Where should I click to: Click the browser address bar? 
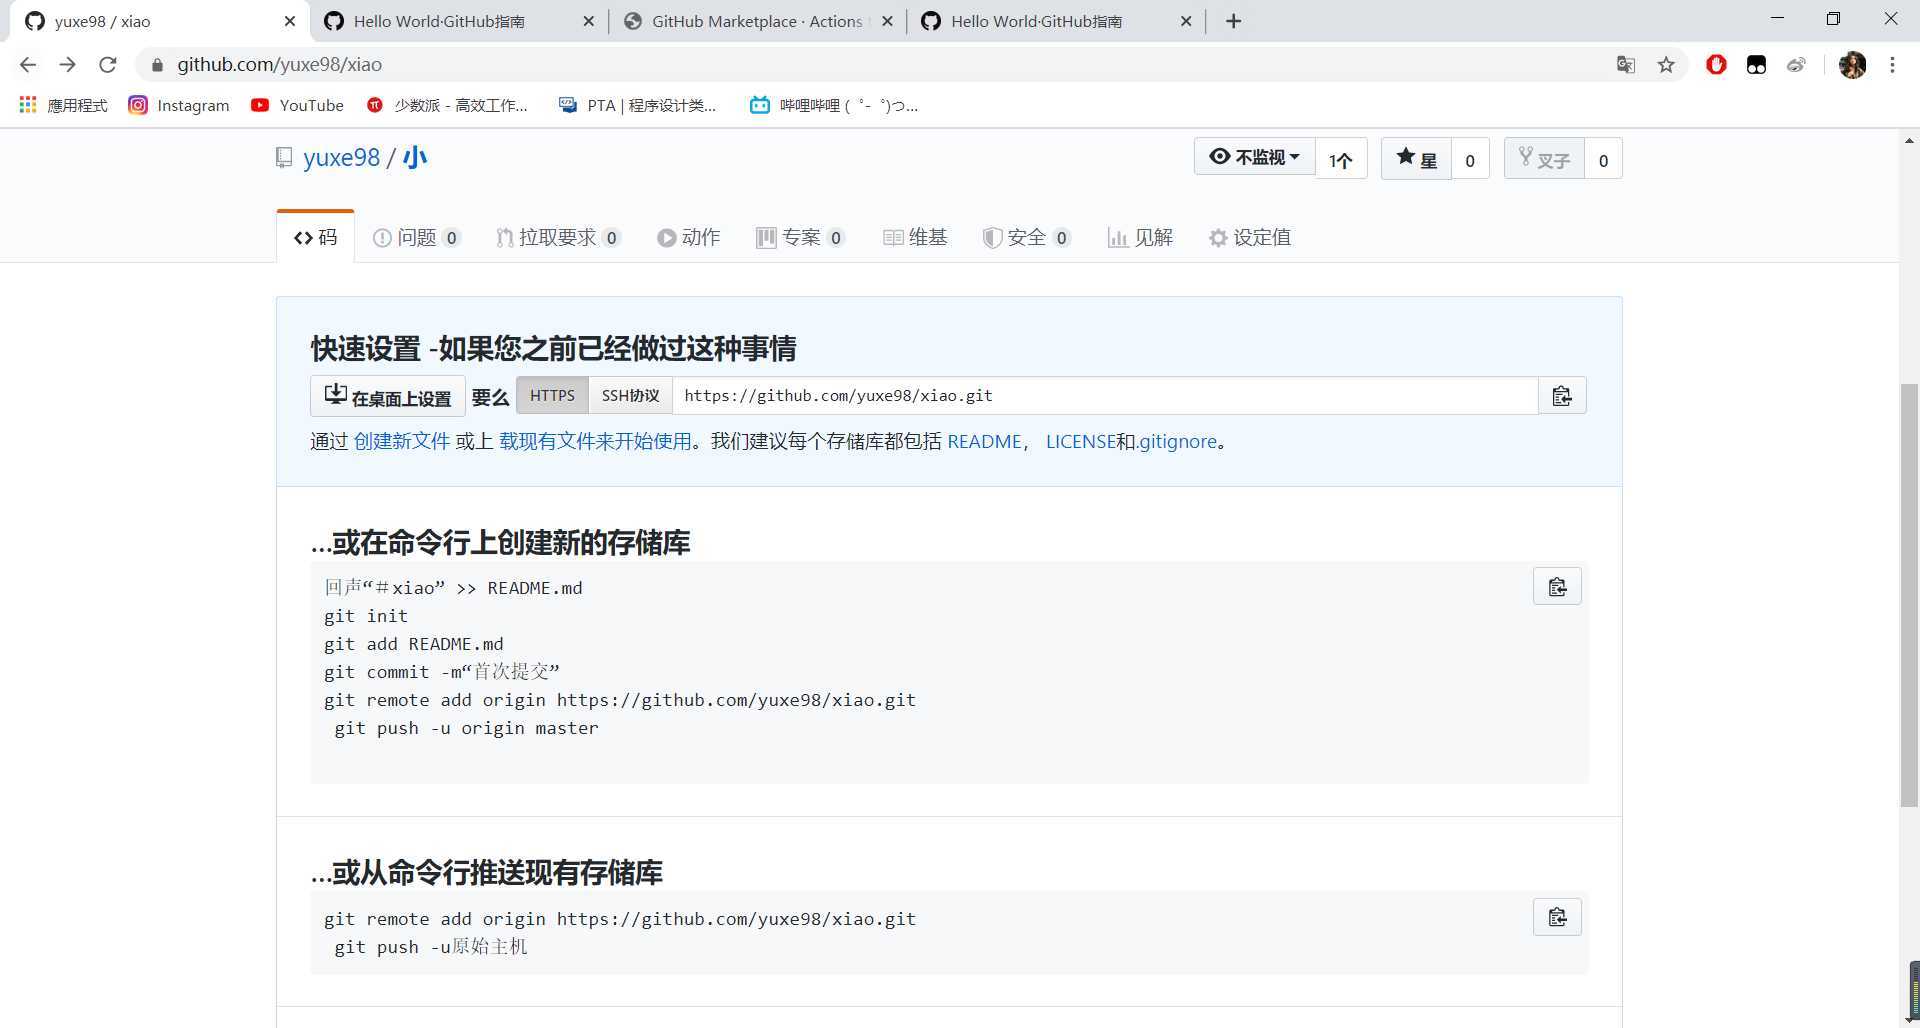[x=880, y=65]
